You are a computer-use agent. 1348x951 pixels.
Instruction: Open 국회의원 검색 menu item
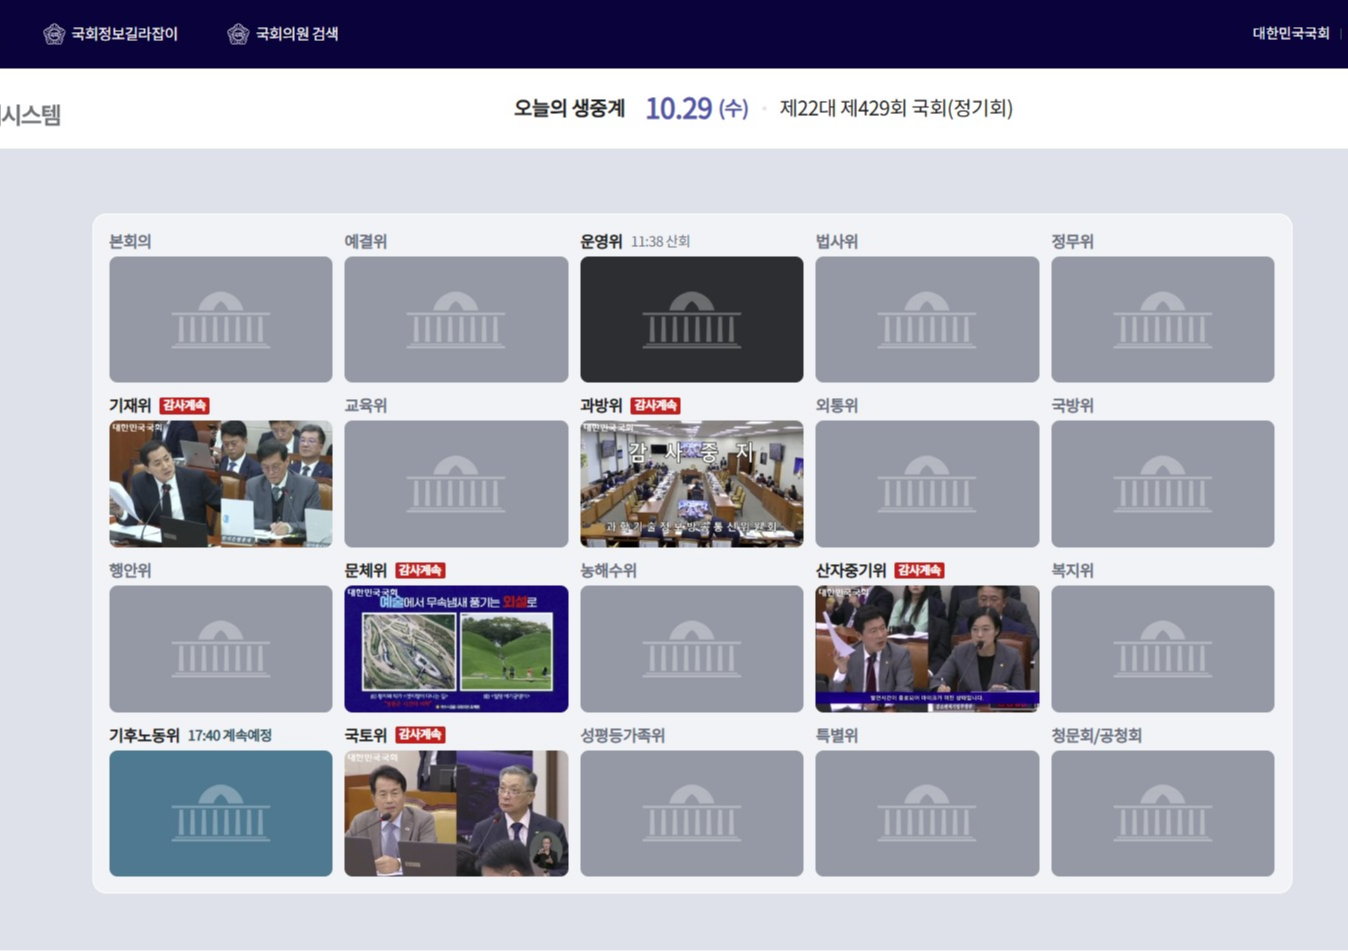coord(297,34)
